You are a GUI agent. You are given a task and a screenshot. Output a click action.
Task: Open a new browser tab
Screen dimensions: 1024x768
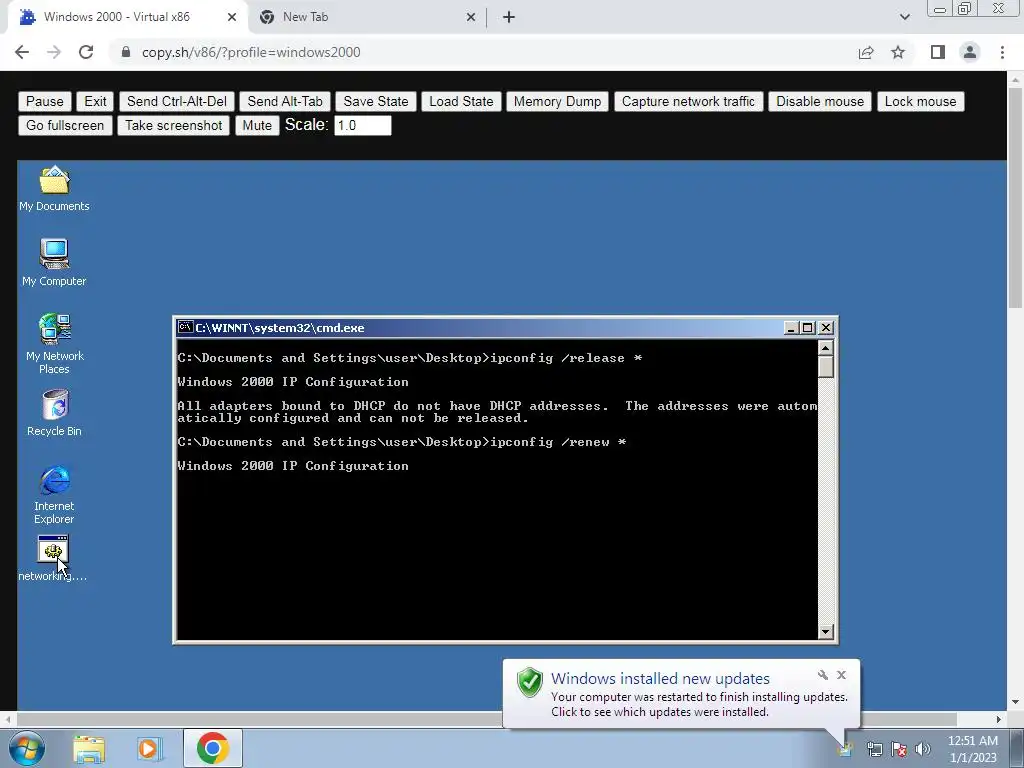click(x=509, y=17)
